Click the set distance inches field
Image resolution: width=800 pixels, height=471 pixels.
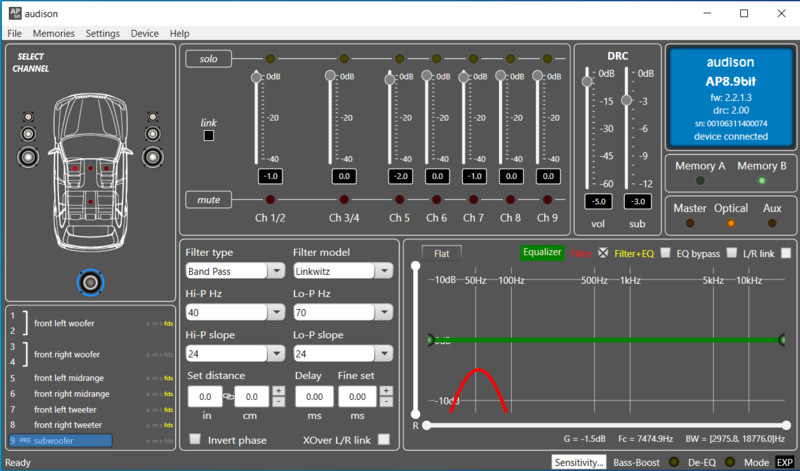click(205, 396)
